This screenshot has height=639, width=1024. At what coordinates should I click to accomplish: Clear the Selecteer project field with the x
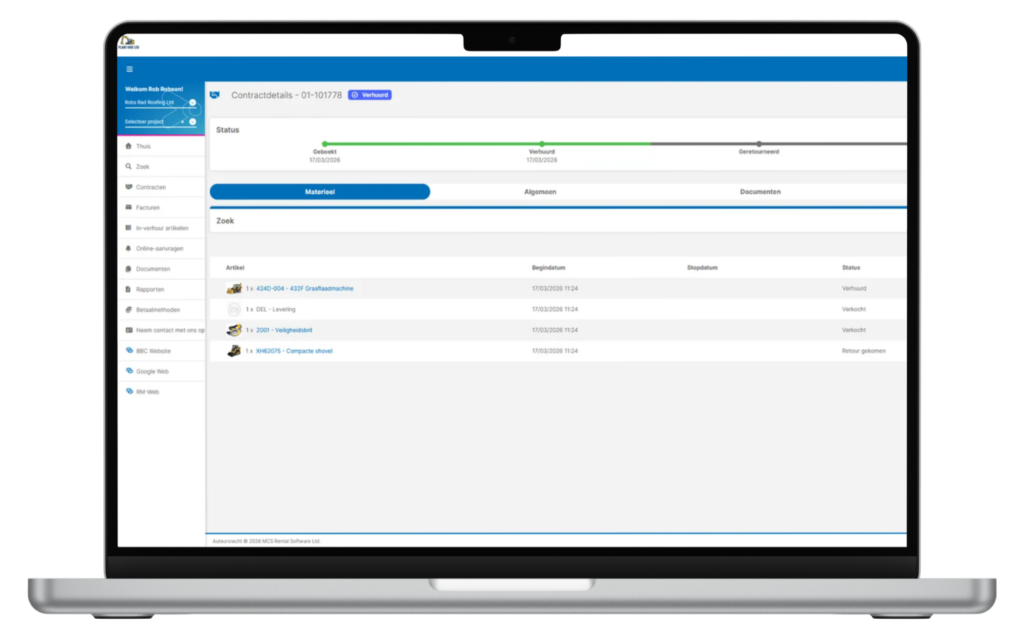(x=182, y=122)
